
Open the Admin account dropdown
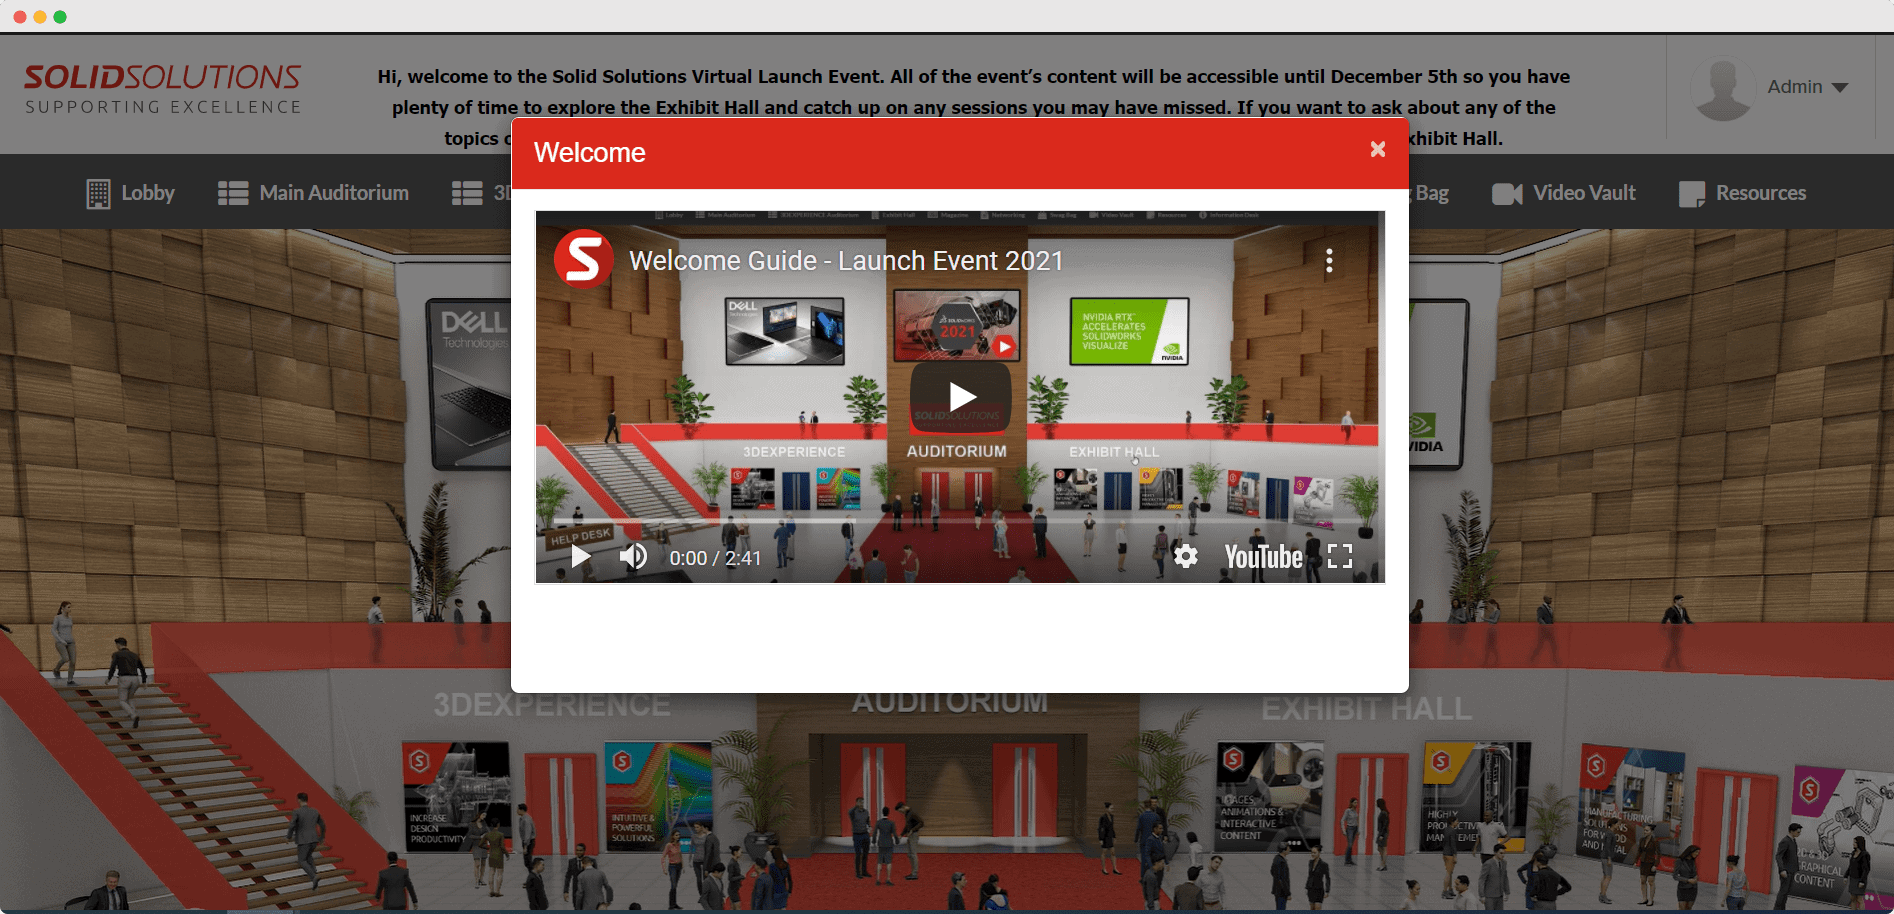click(x=1841, y=87)
